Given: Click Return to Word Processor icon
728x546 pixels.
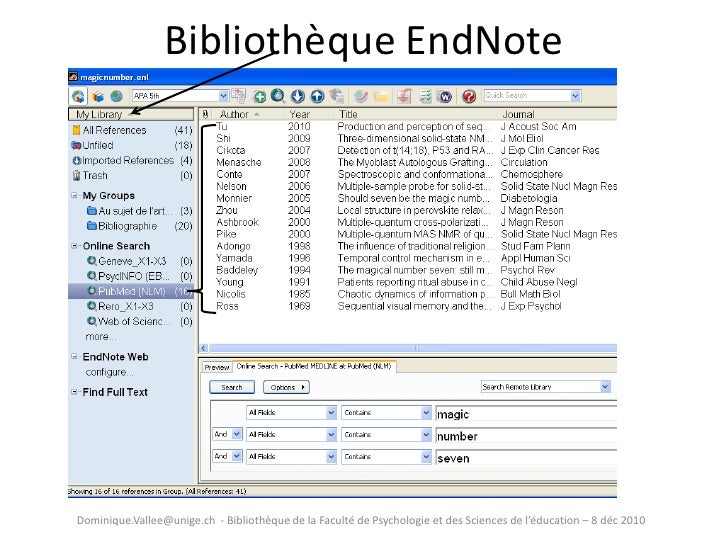Looking at the screenshot, I should coord(445,96).
